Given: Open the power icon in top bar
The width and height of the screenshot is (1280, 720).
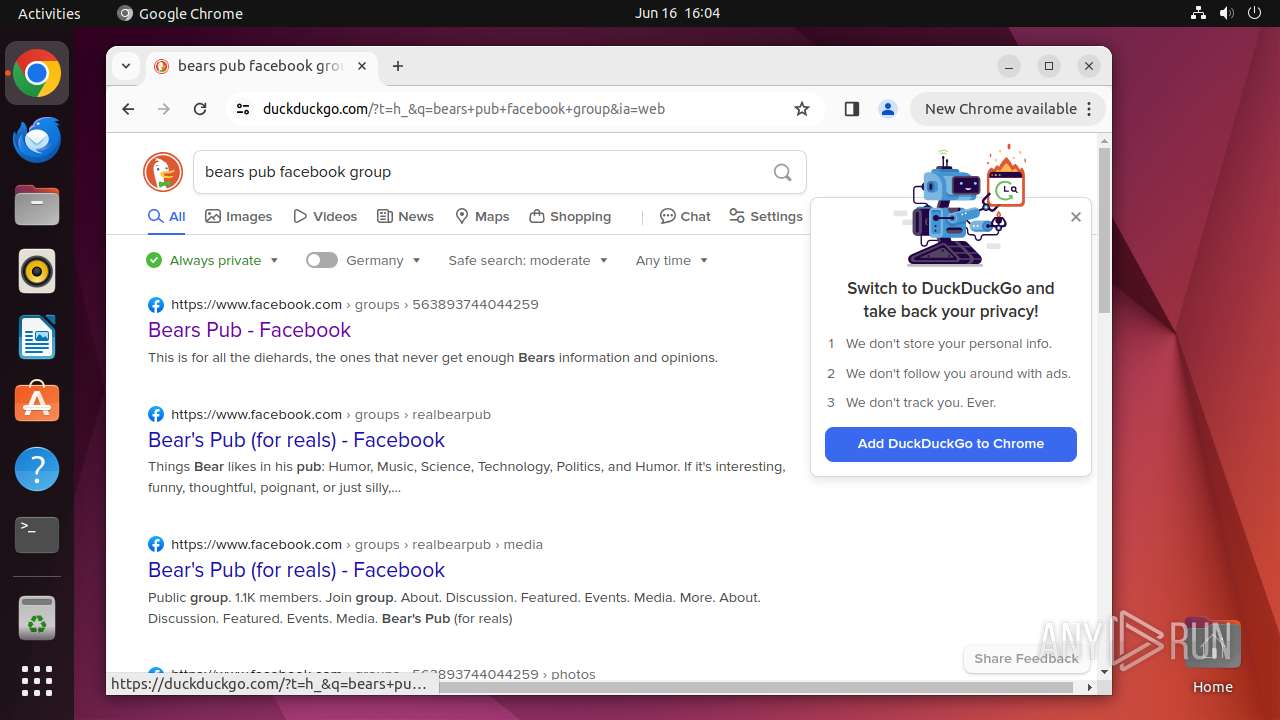Looking at the screenshot, I should (1254, 13).
